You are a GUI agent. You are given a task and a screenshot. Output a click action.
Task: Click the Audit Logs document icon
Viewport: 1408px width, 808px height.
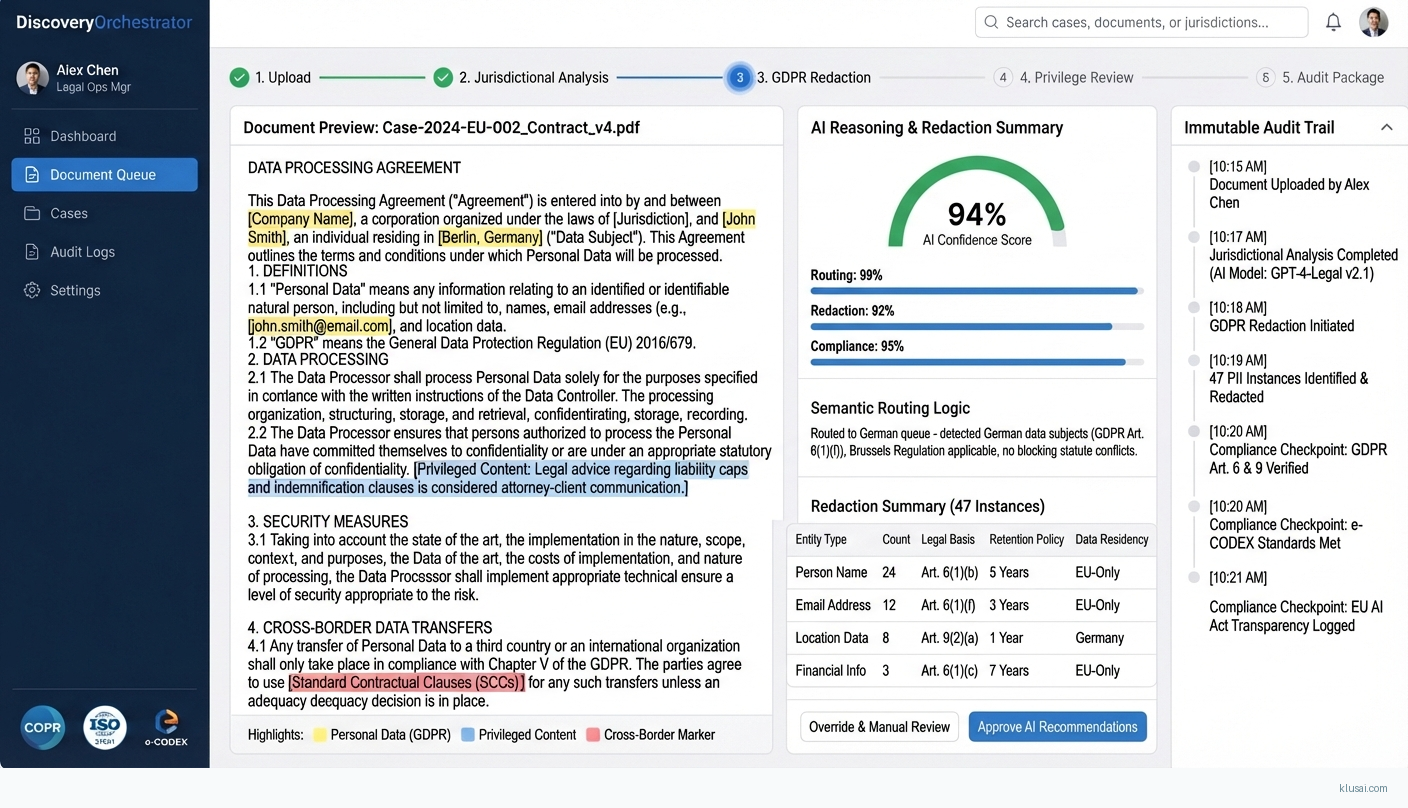(x=32, y=252)
